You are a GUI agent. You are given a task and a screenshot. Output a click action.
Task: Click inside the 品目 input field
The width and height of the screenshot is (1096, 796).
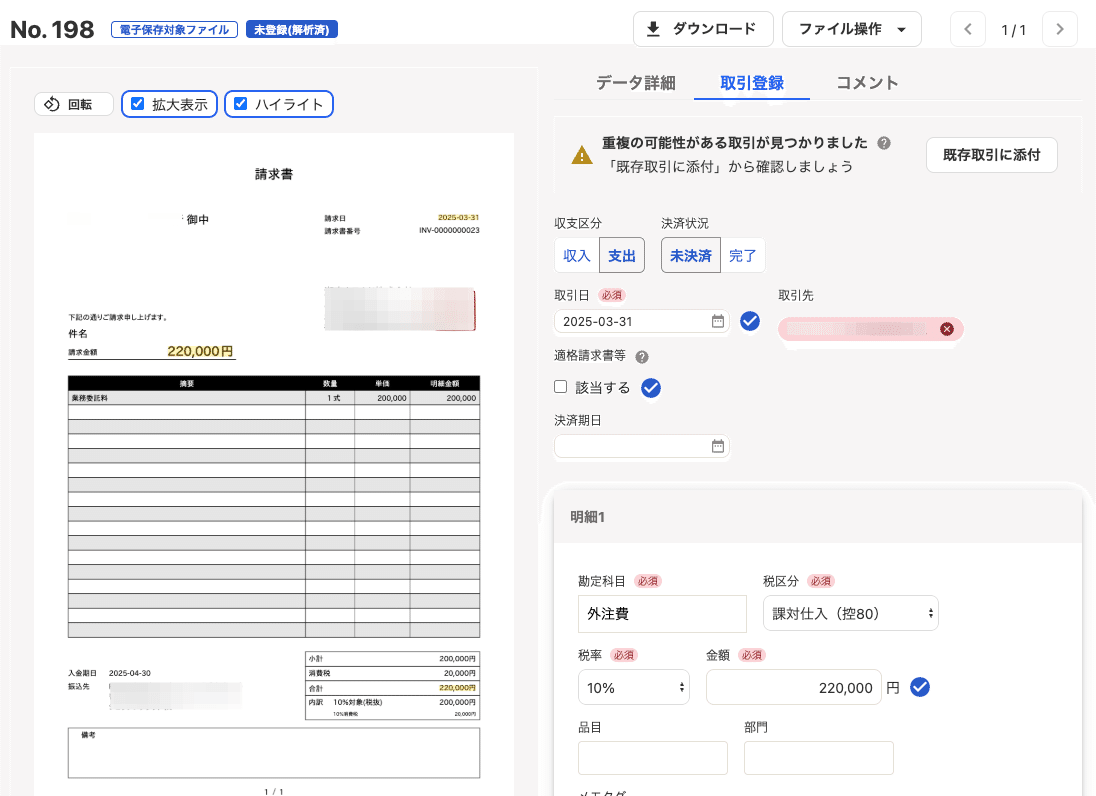[652, 758]
